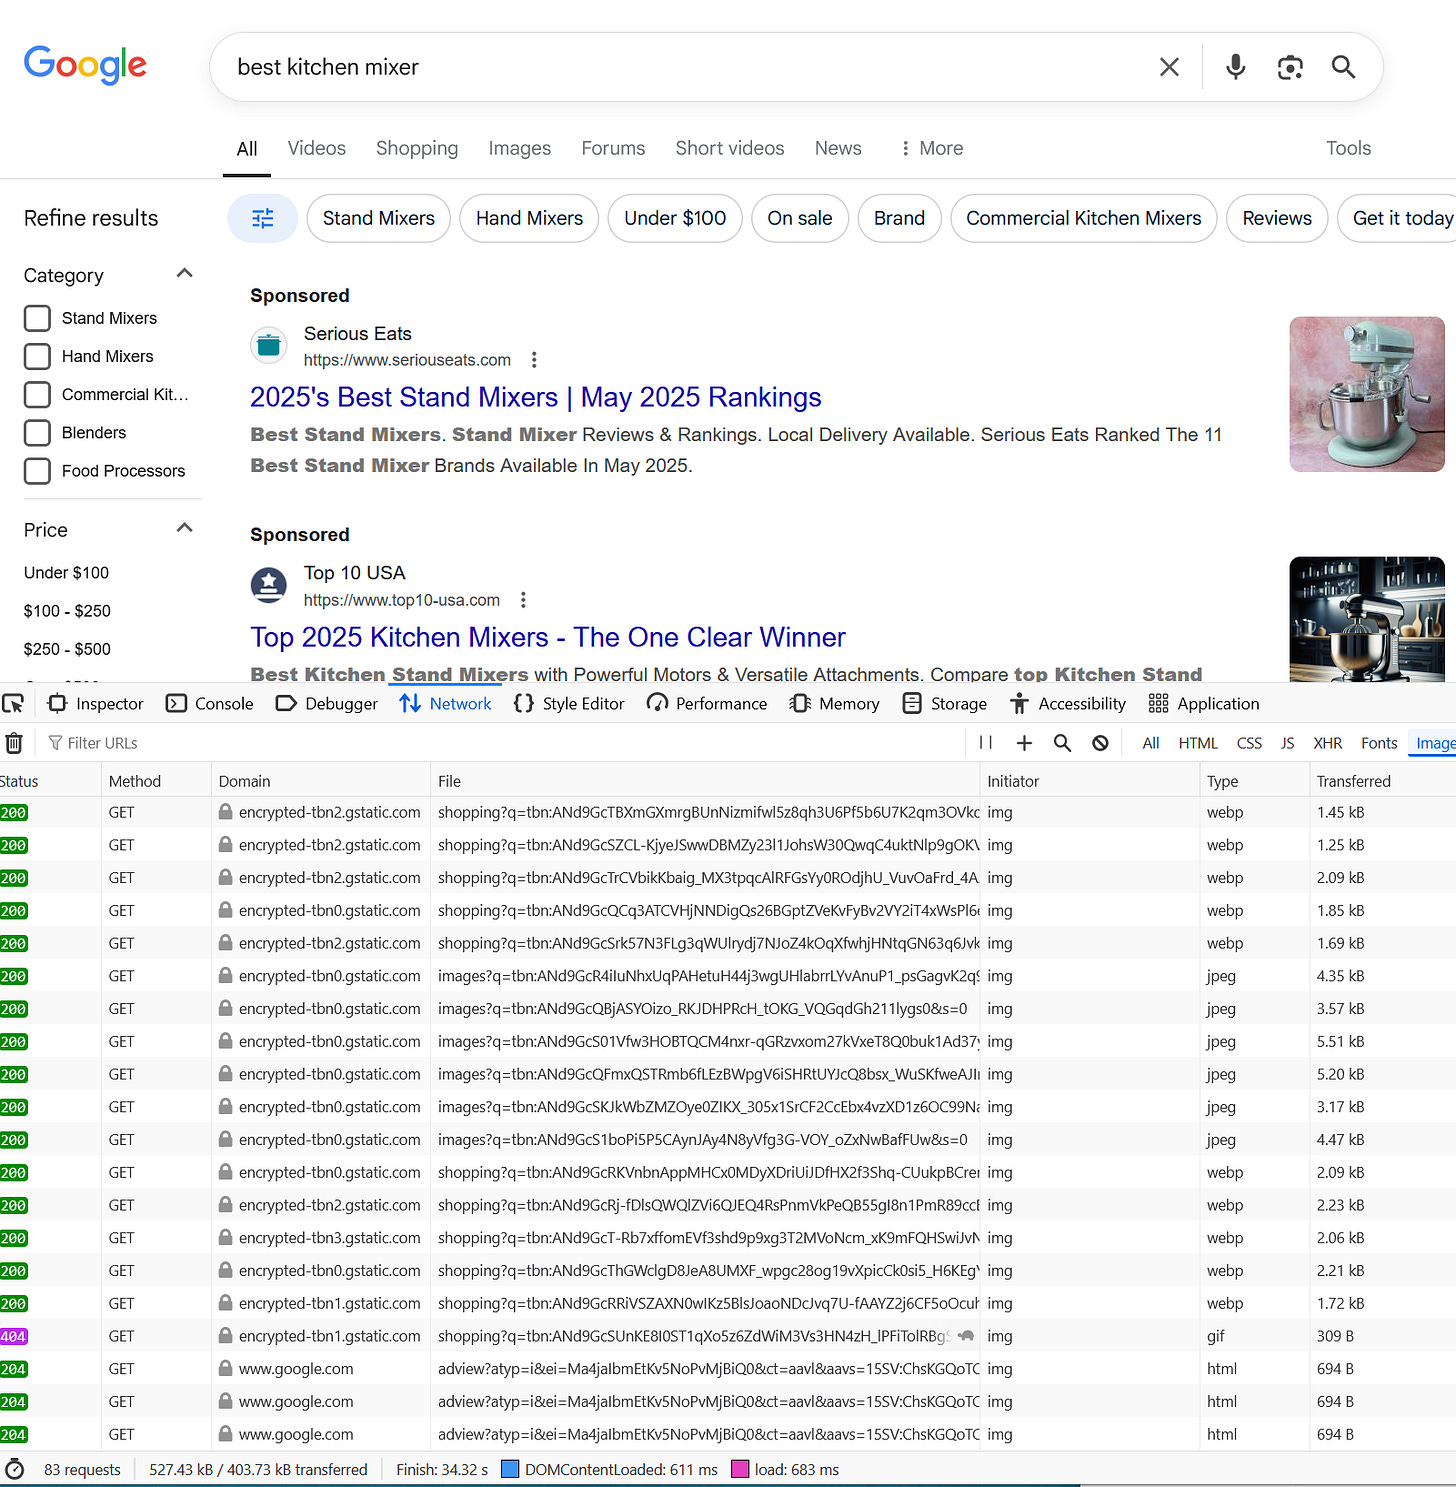Image resolution: width=1456 pixels, height=1487 pixels.
Task: Clear the search box with the X icon
Action: point(1169,67)
